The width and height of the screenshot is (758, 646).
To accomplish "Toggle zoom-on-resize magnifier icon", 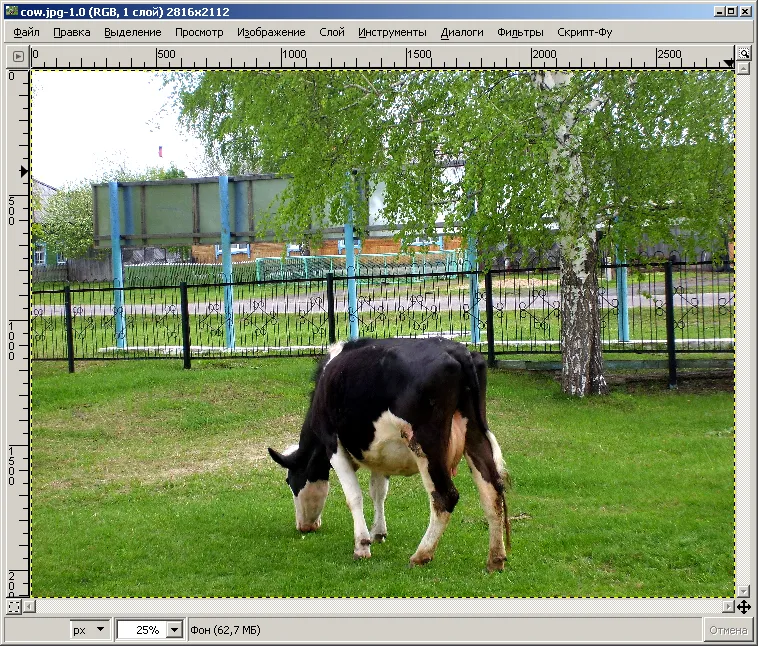I will [x=744, y=53].
